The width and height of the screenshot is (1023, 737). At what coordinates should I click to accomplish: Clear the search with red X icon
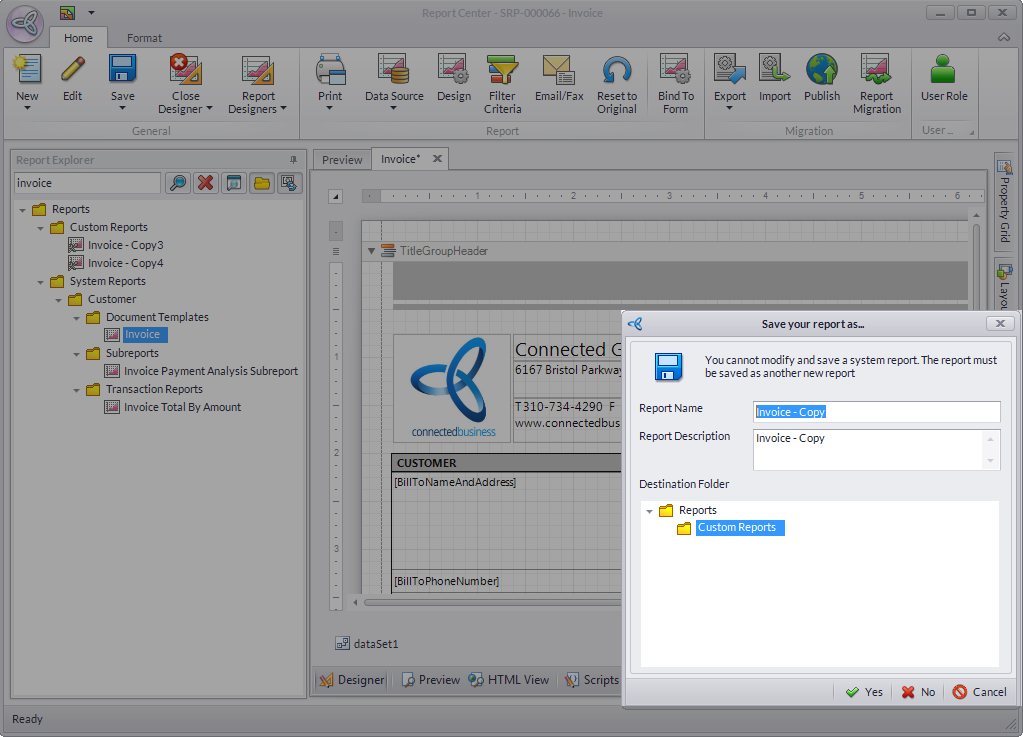pyautogui.click(x=205, y=183)
